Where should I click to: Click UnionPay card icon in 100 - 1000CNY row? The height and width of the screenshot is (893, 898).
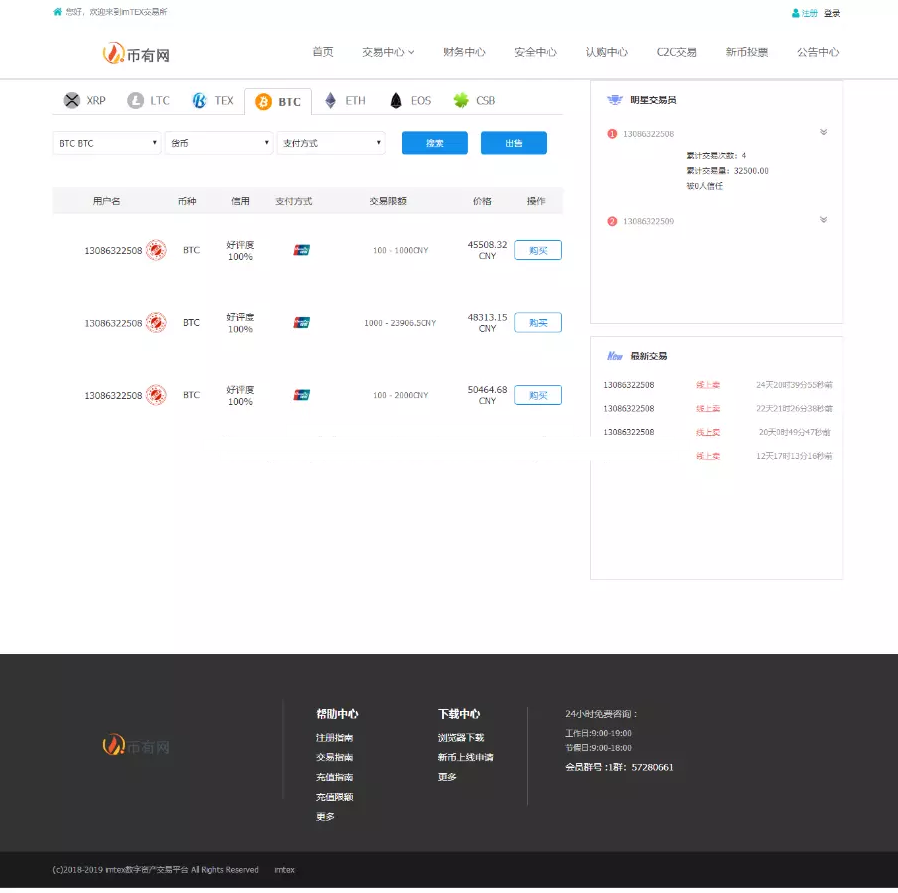point(301,250)
